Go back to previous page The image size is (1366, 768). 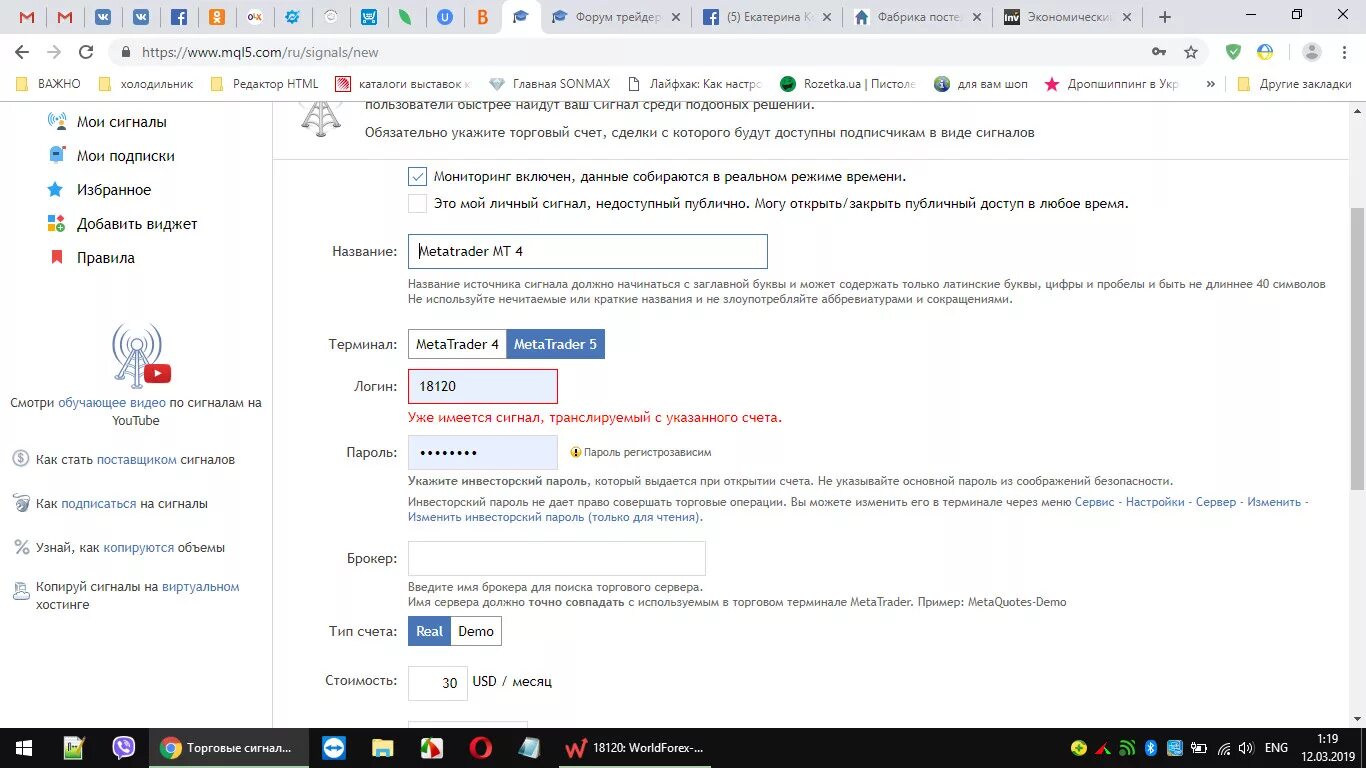click(23, 52)
